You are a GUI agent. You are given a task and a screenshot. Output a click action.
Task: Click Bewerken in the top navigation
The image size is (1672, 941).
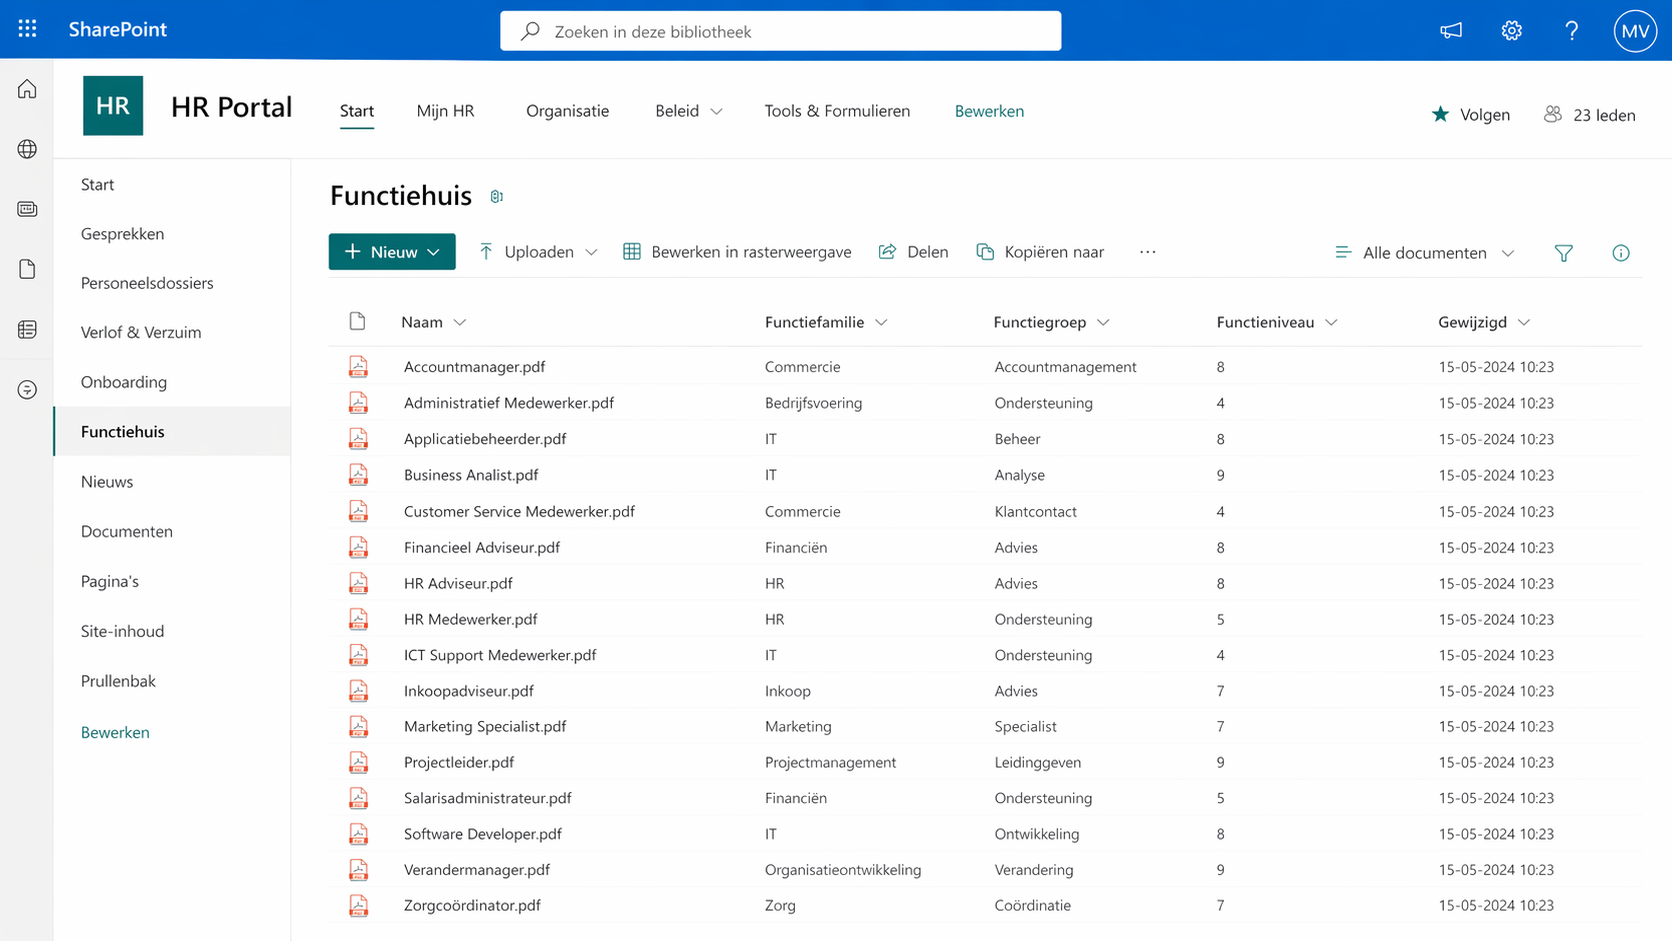[989, 111]
